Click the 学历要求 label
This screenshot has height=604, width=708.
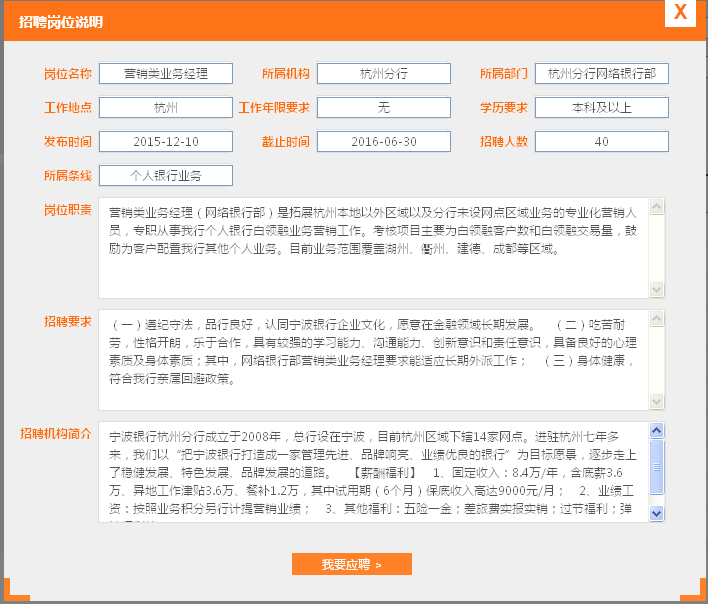[504, 107]
